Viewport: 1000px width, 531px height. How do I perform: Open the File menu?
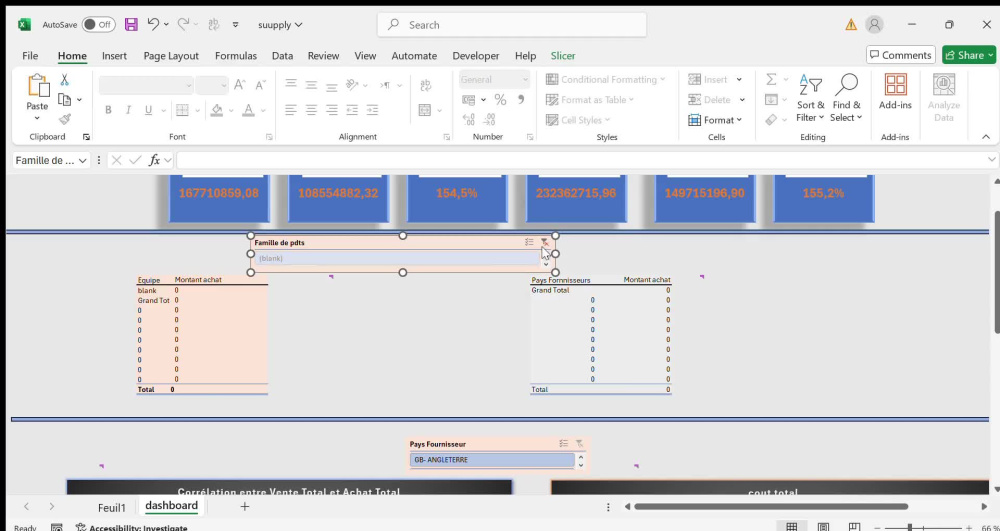pyautogui.click(x=30, y=55)
